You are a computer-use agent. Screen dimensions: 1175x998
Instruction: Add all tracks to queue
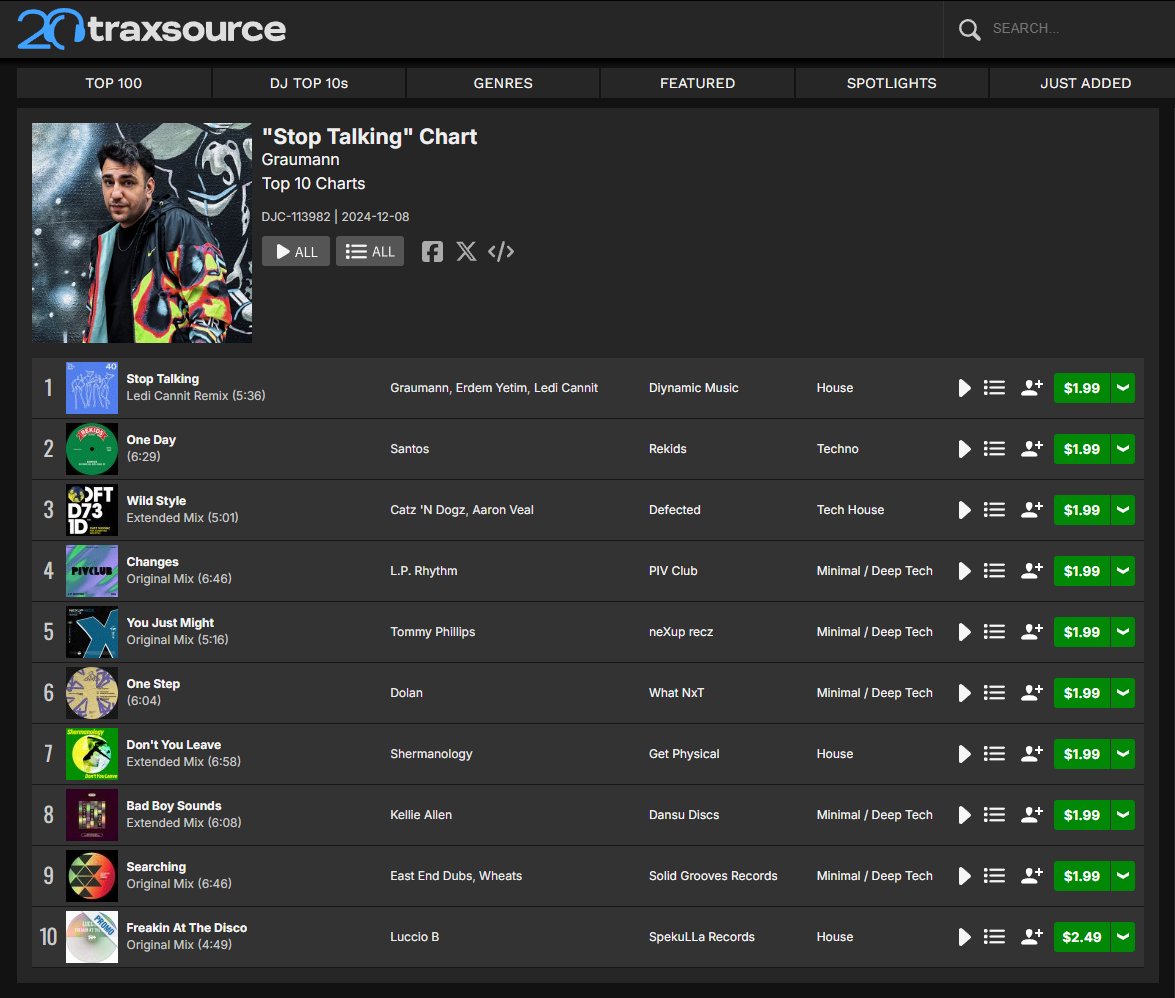point(370,252)
